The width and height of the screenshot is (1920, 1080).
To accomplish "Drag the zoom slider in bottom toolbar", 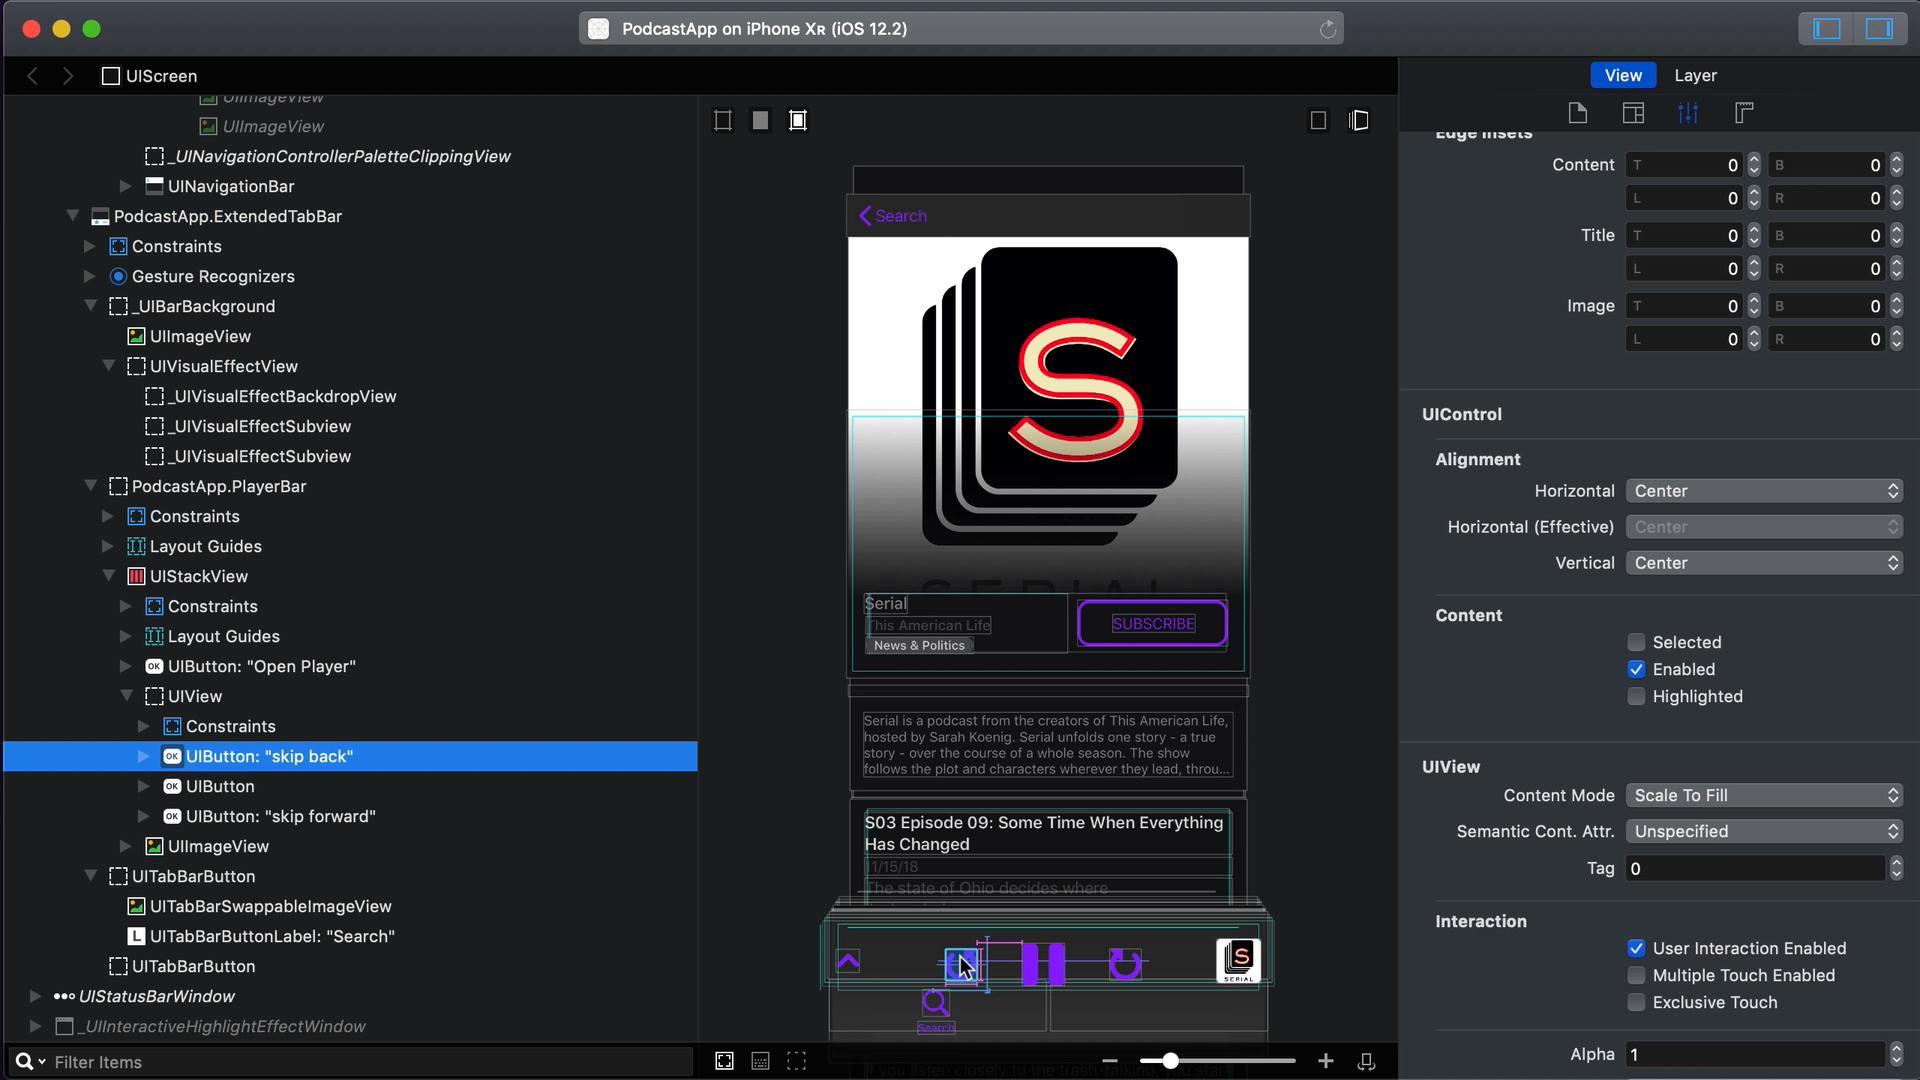I will 1168,1060.
